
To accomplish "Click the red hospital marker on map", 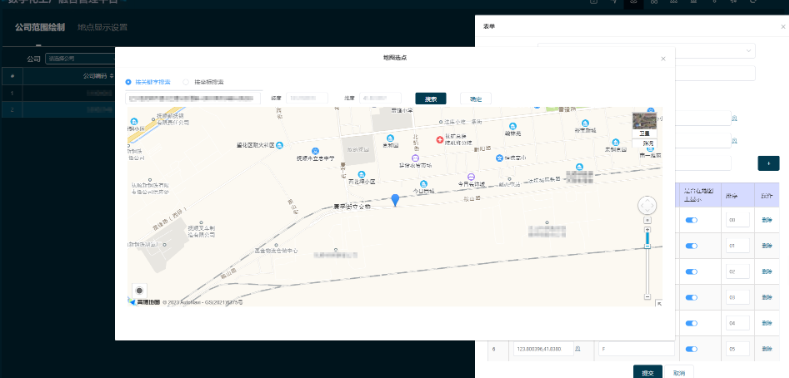I will pos(440,139).
